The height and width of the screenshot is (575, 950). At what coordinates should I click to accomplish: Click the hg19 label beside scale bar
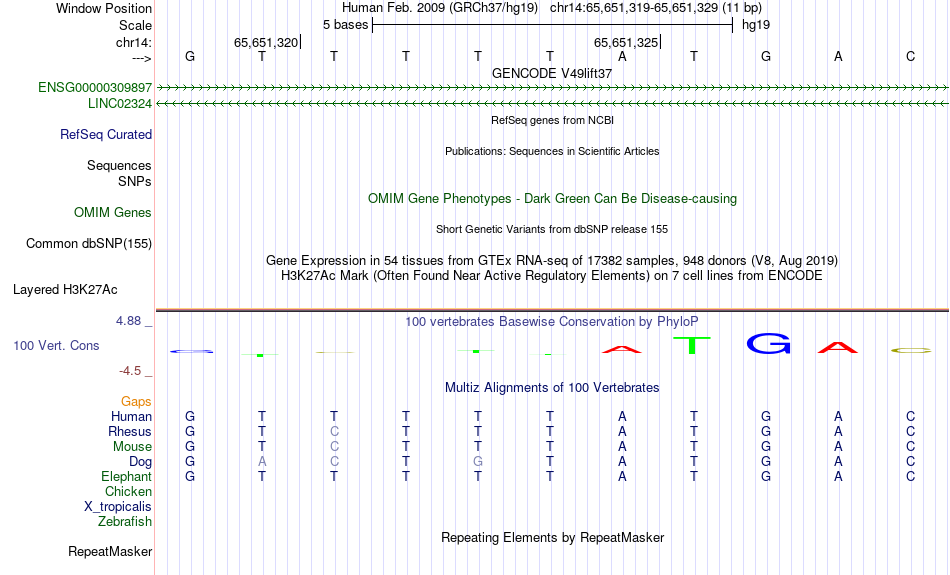click(756, 25)
